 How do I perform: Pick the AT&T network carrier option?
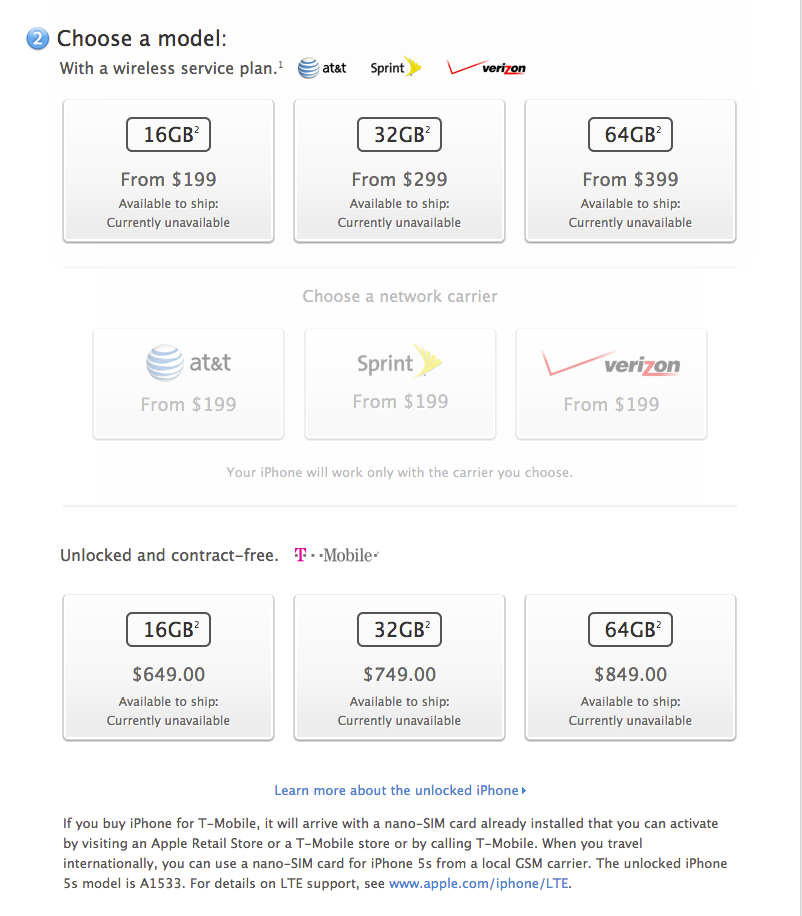(x=188, y=384)
